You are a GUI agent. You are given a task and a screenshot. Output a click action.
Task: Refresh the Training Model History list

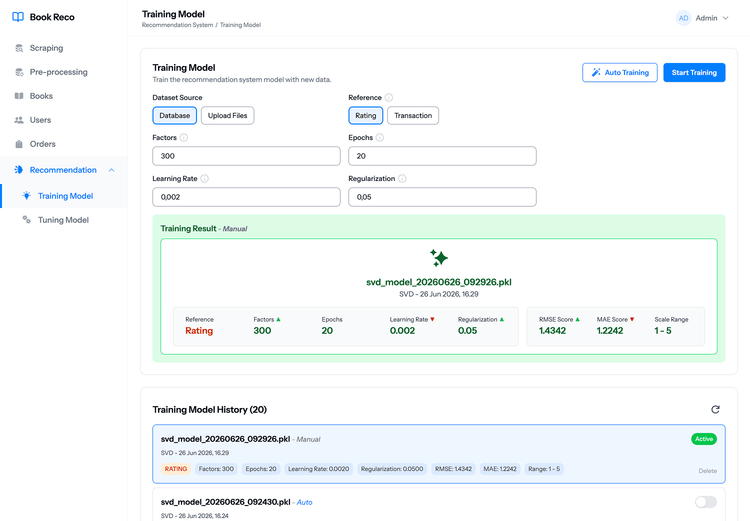(x=715, y=410)
